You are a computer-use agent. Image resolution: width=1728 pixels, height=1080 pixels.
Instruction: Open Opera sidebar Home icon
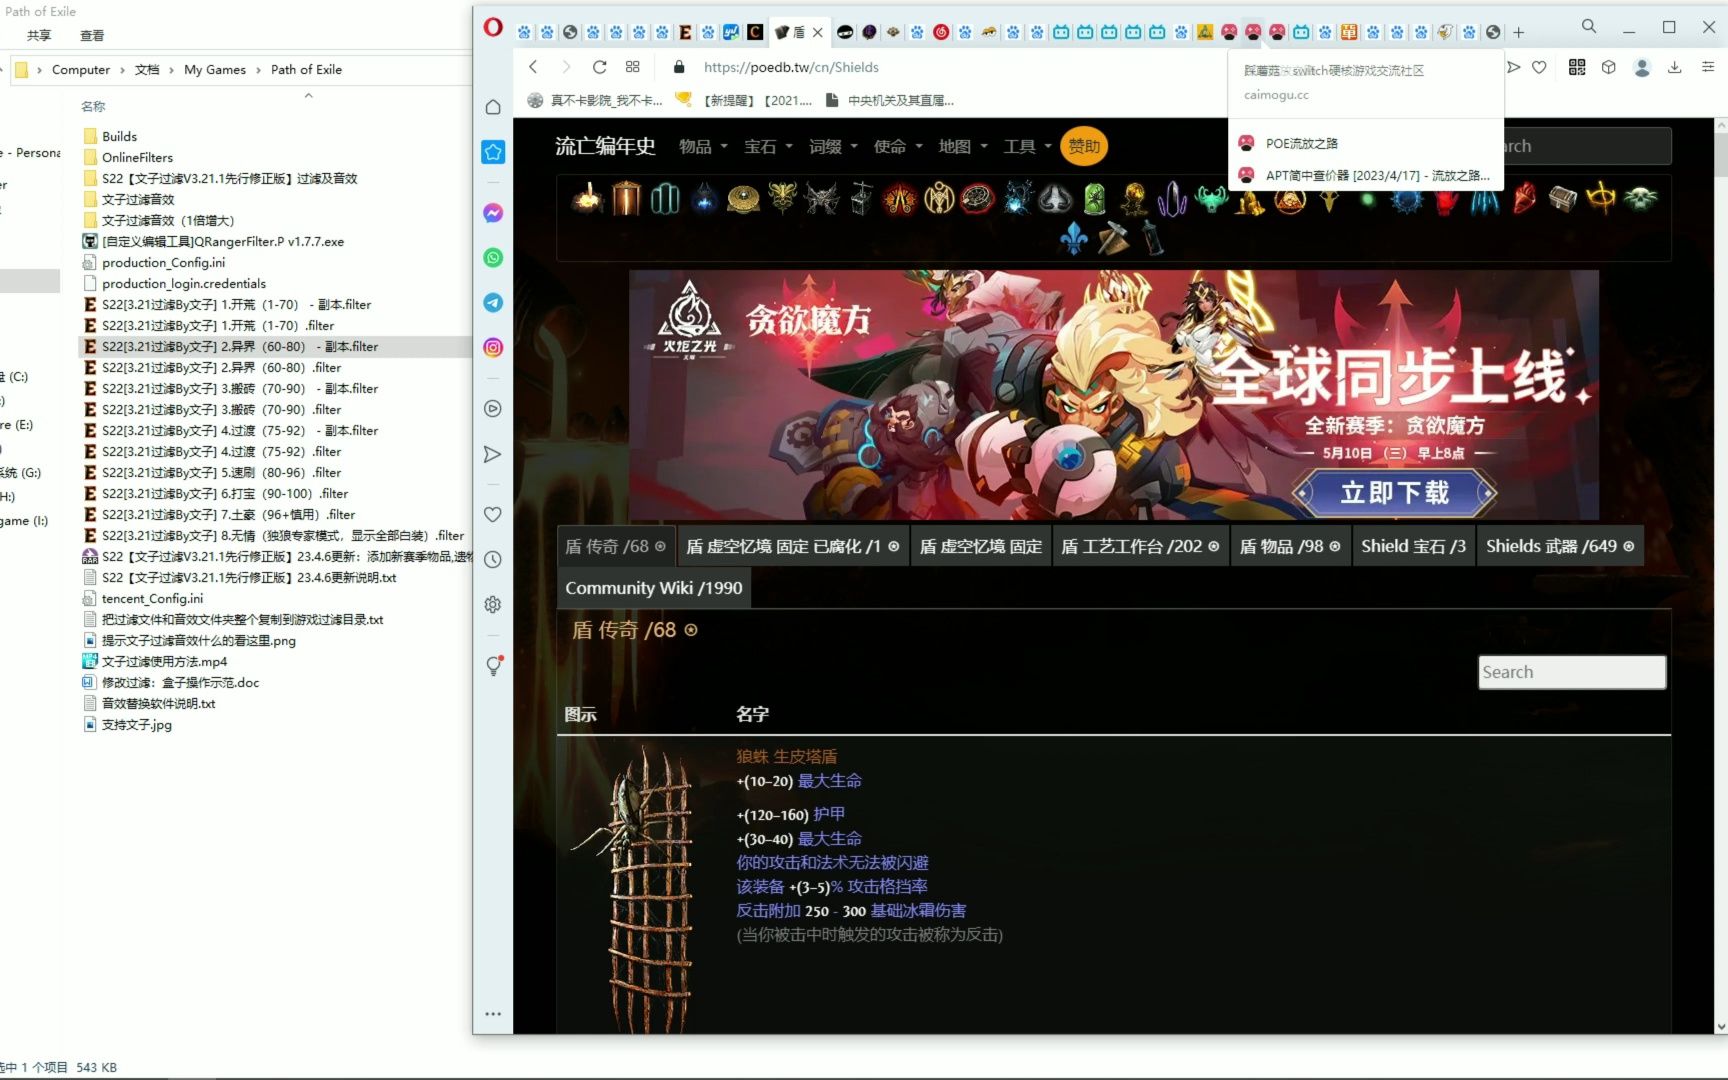[x=493, y=107]
